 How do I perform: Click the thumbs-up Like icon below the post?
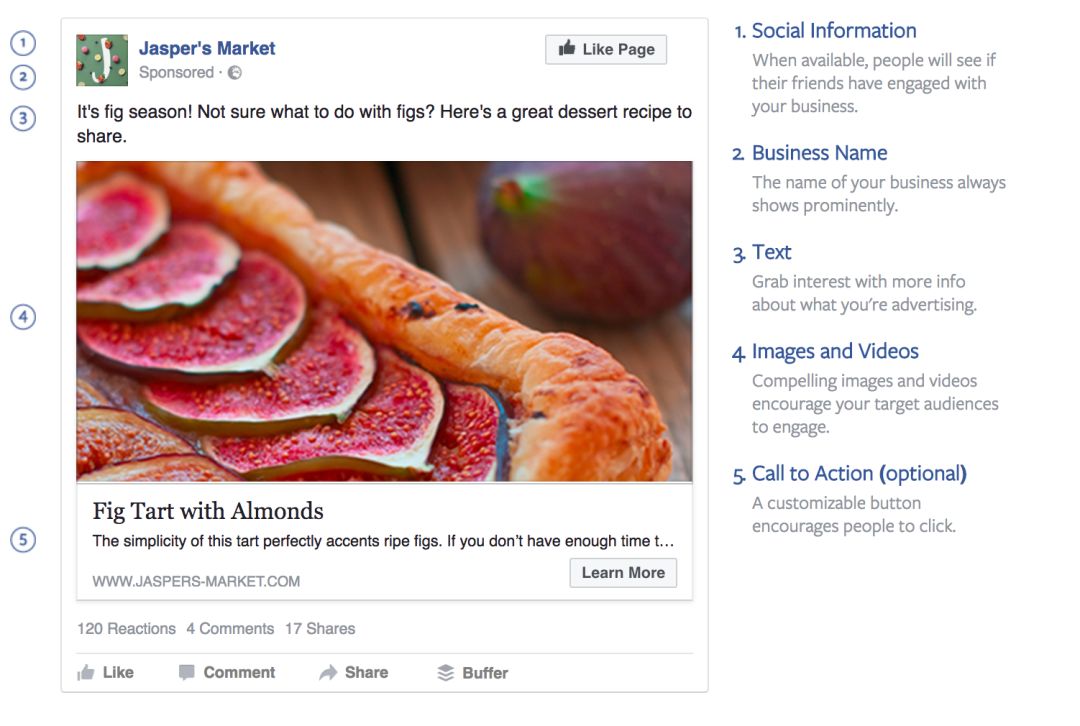86,672
